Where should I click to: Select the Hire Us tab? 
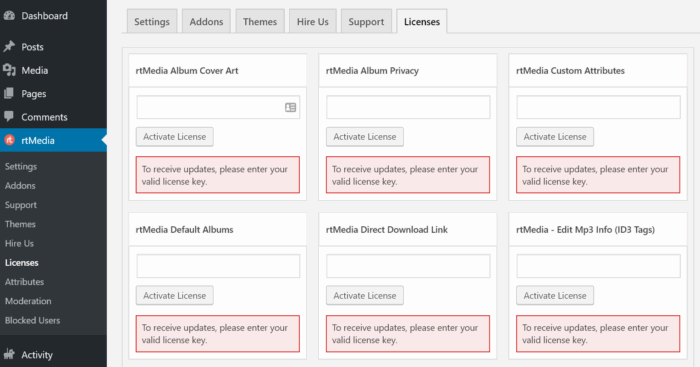coord(312,21)
